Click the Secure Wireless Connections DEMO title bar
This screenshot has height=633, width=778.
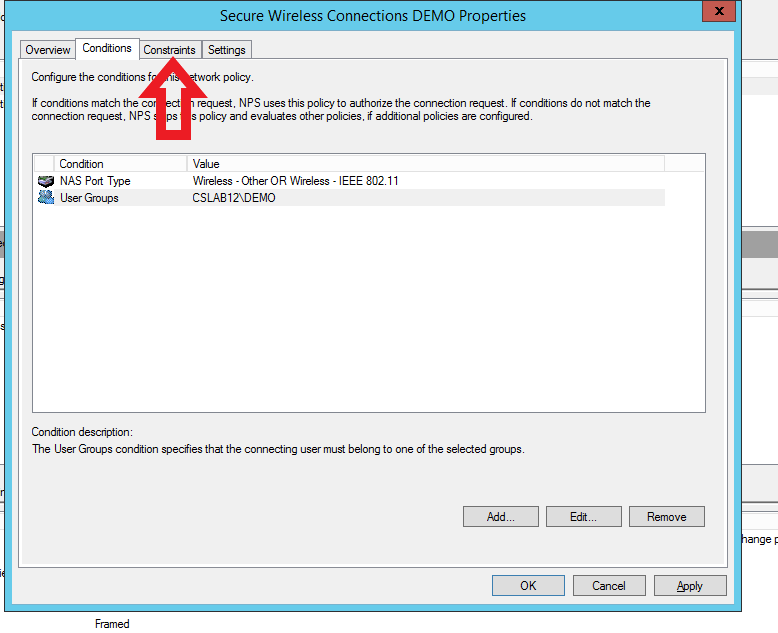[x=372, y=16]
